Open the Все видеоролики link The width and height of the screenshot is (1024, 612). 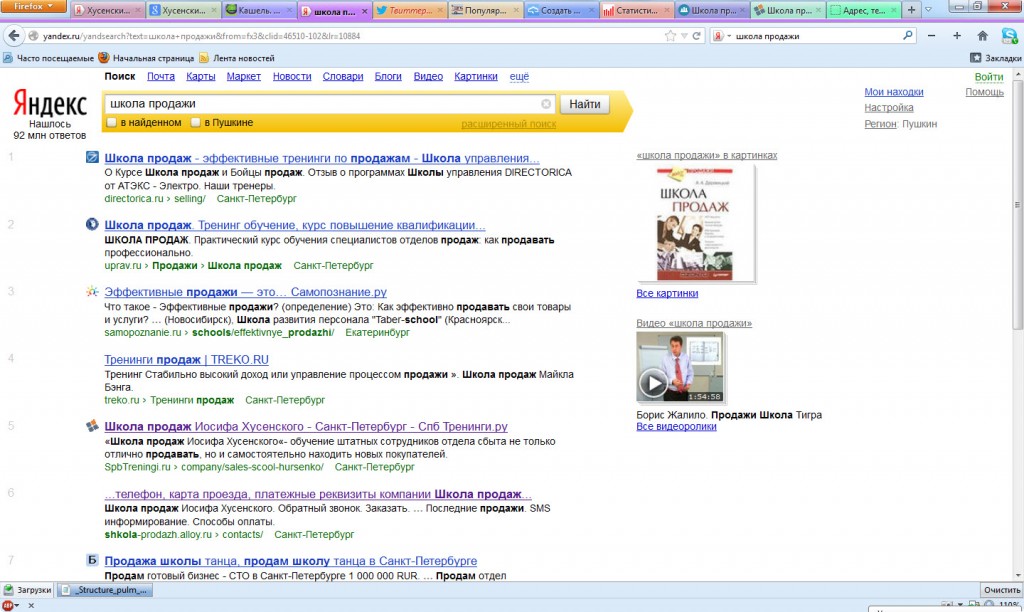pyautogui.click(x=676, y=427)
